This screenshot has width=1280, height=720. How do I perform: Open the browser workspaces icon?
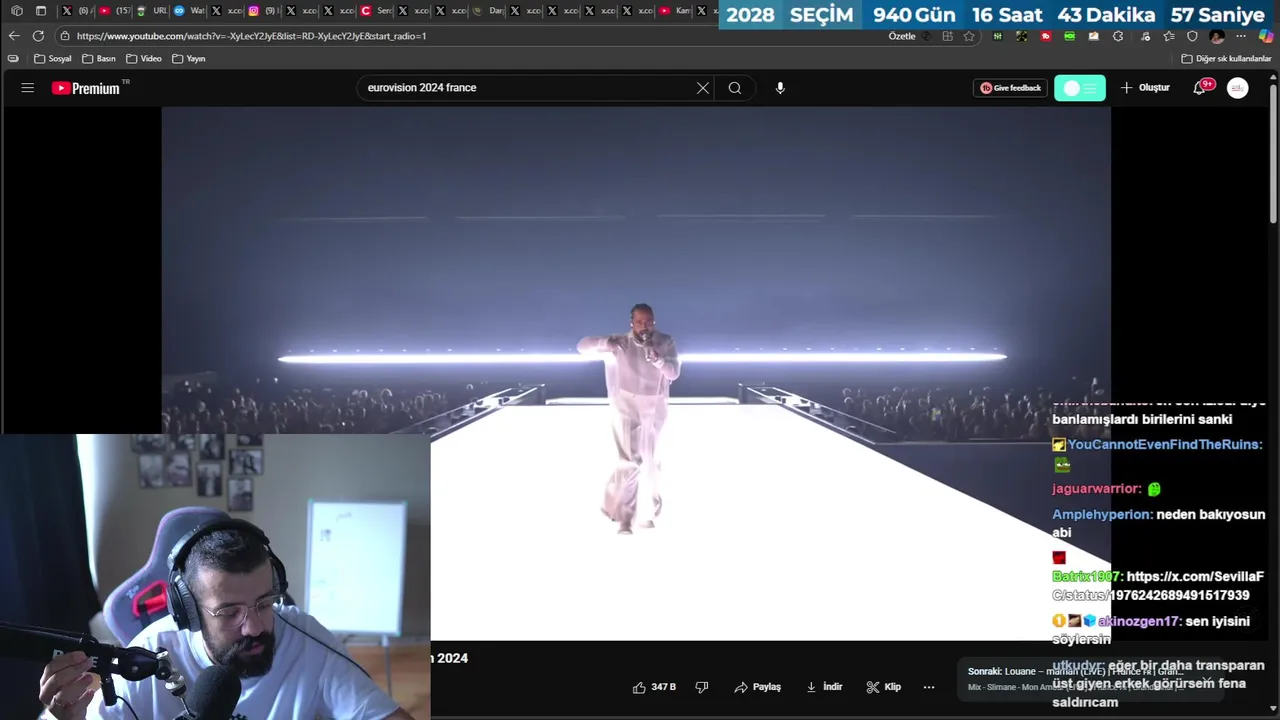coord(17,11)
